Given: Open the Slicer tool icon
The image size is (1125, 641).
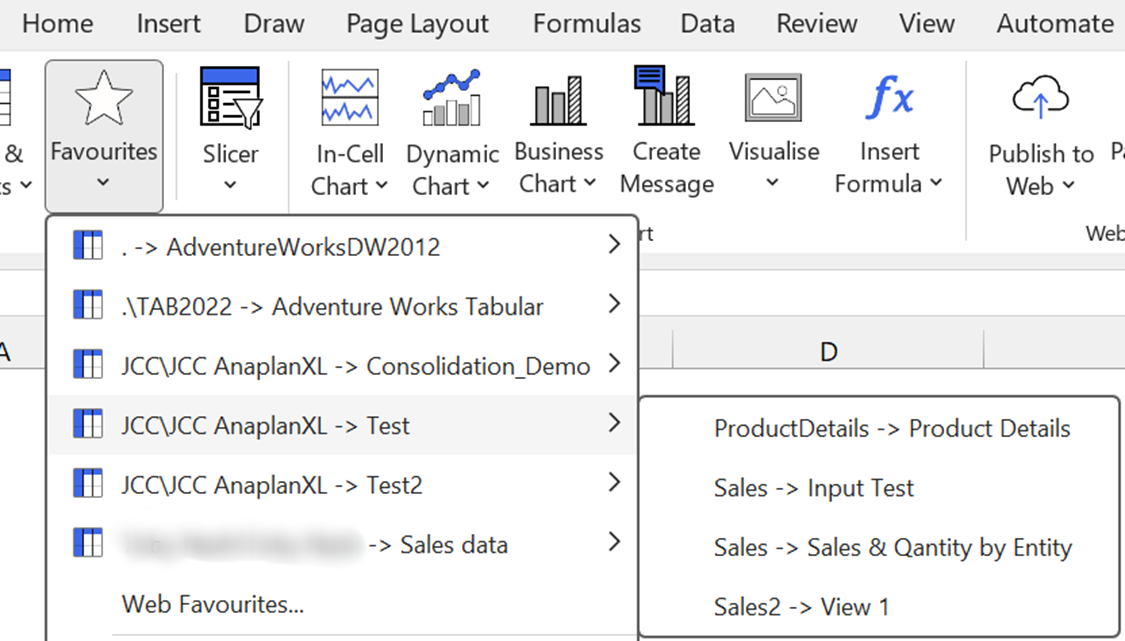Looking at the screenshot, I should pos(230,98).
